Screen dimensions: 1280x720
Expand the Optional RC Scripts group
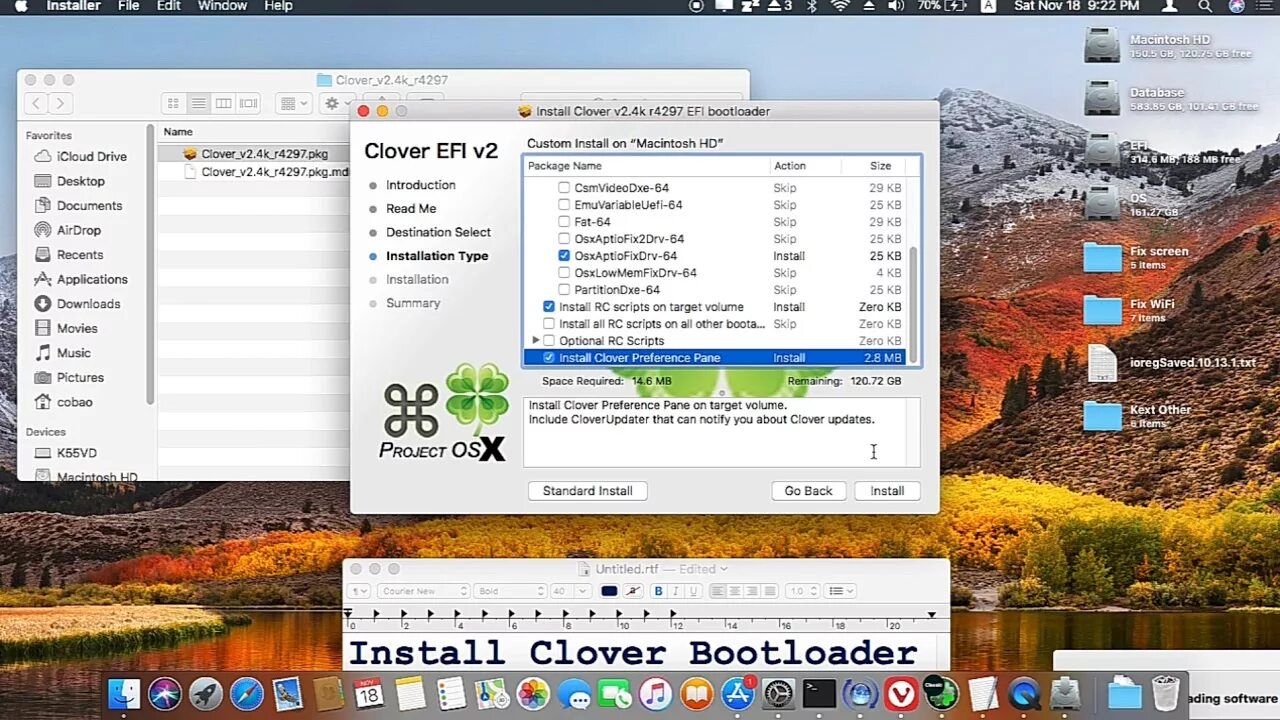point(536,341)
